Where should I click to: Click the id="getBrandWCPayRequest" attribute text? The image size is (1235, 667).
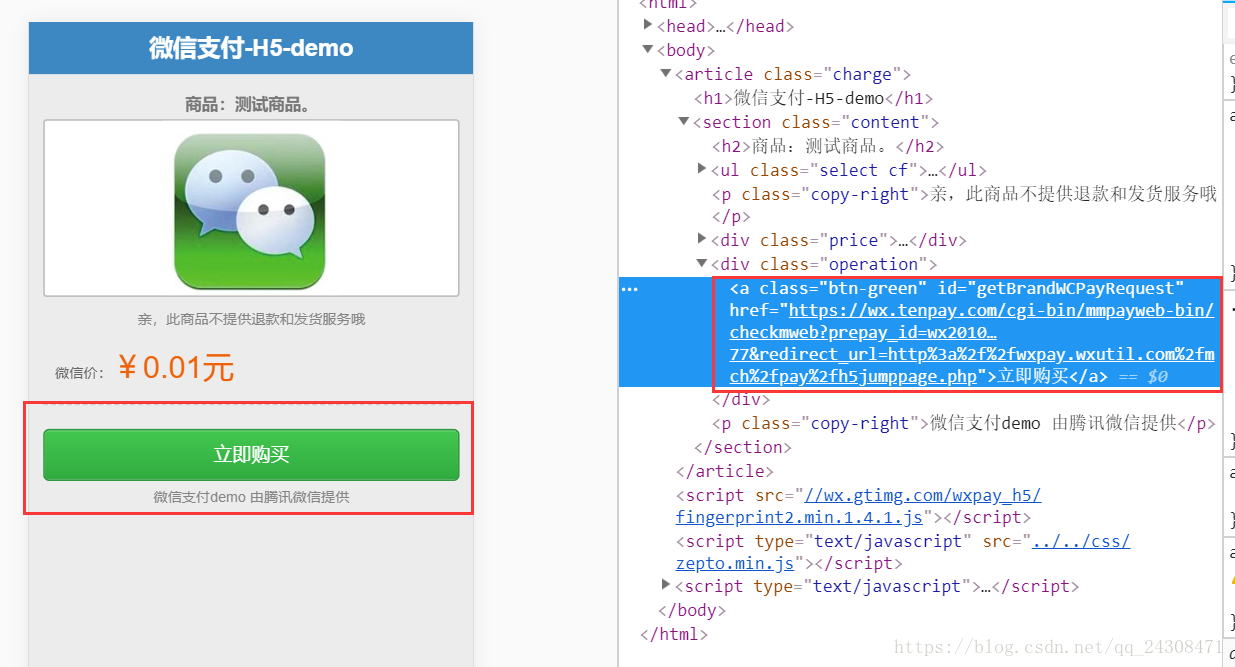tap(1060, 289)
